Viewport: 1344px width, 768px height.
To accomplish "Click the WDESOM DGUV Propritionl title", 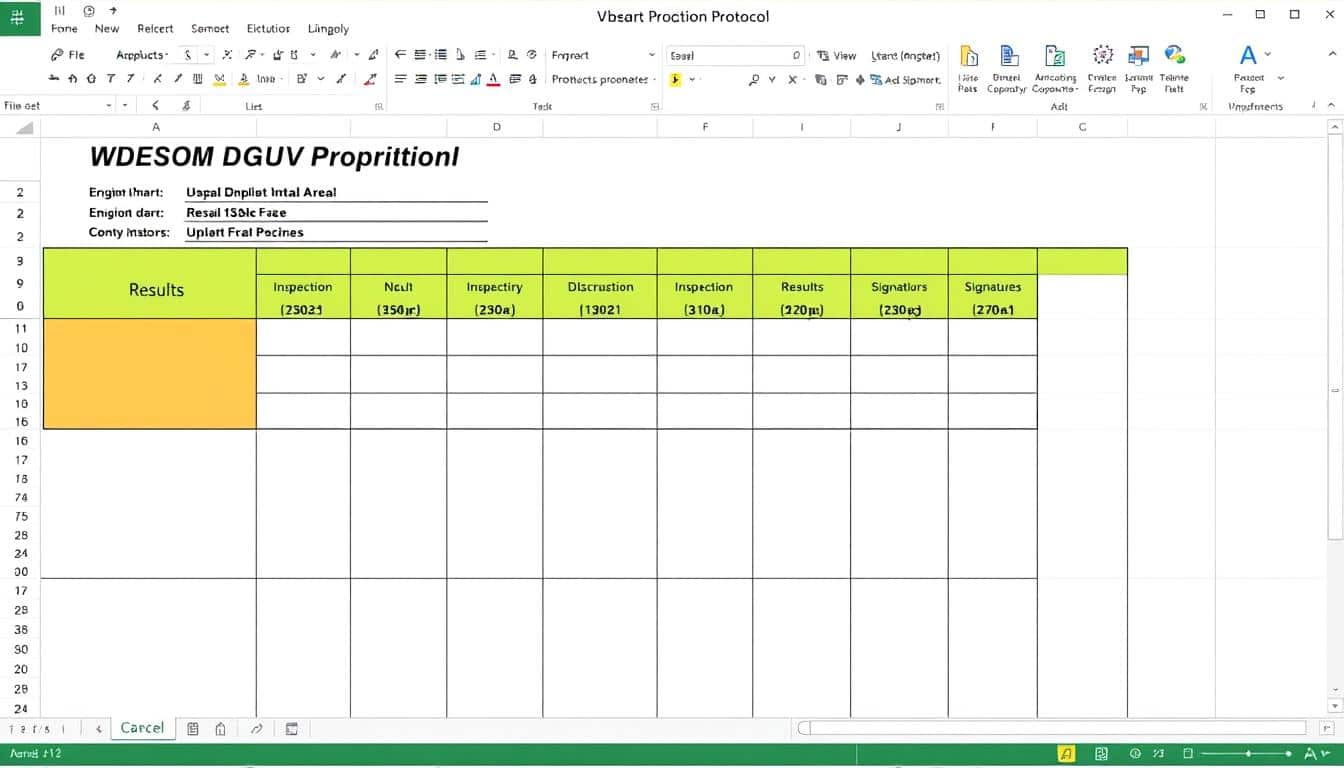I will click(274, 156).
